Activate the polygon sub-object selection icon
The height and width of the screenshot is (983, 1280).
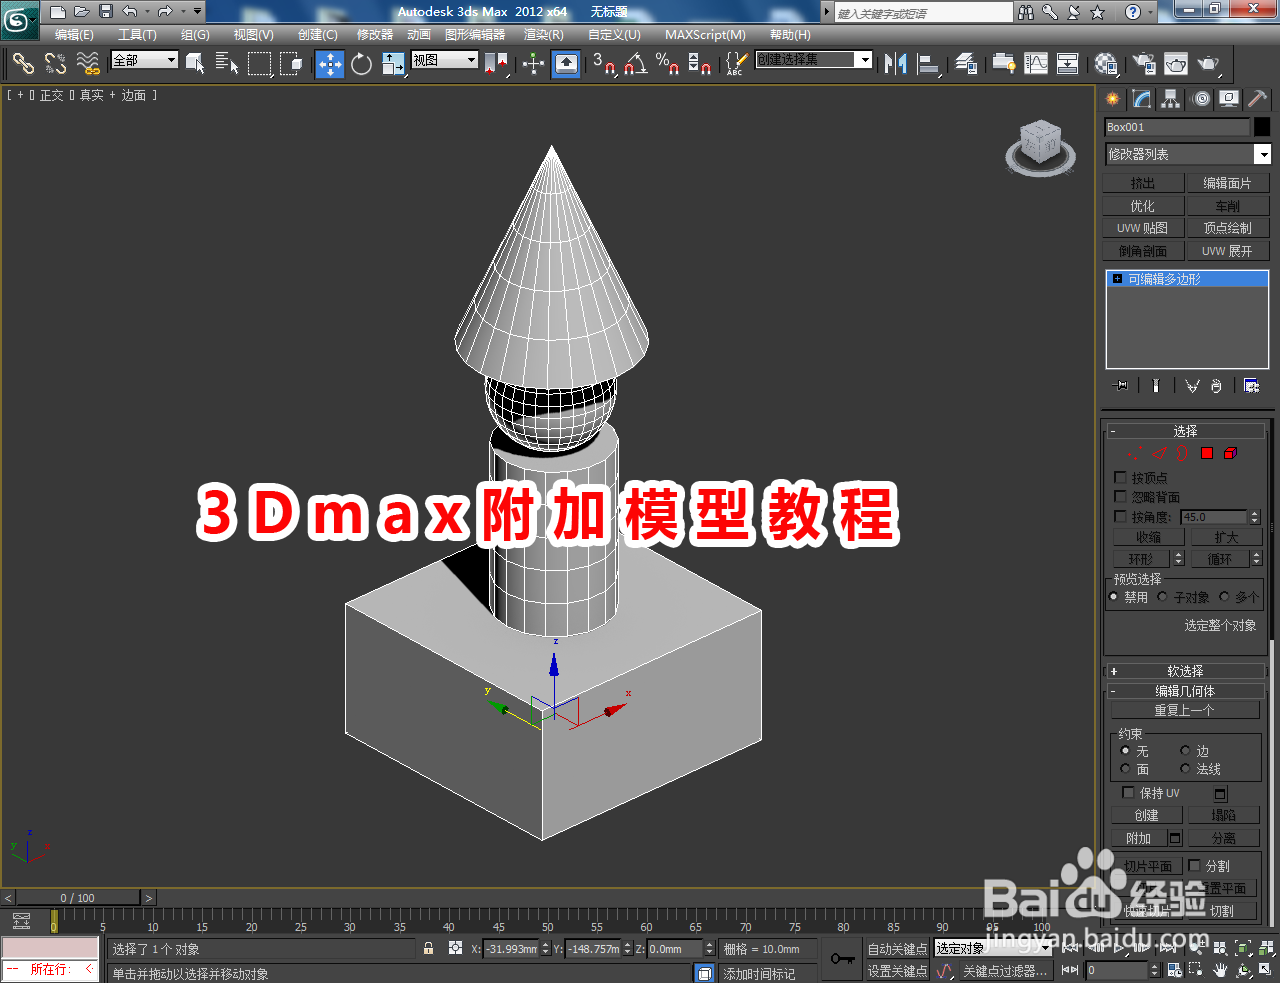1207,453
